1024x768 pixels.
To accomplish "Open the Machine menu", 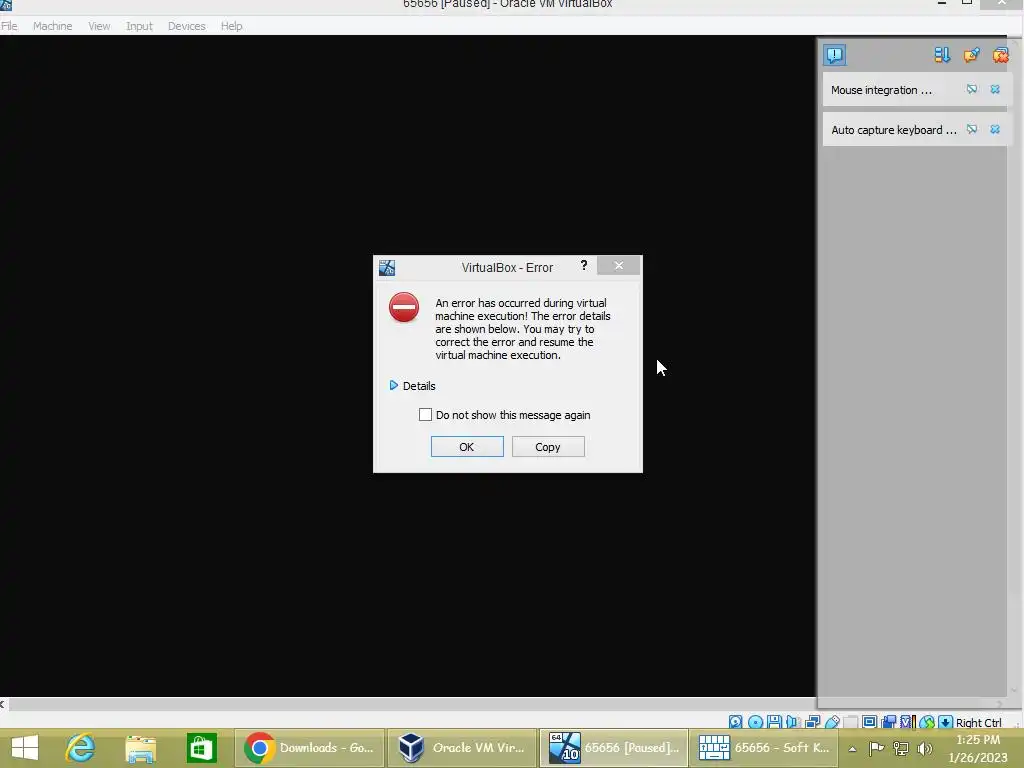I will pos(52,26).
